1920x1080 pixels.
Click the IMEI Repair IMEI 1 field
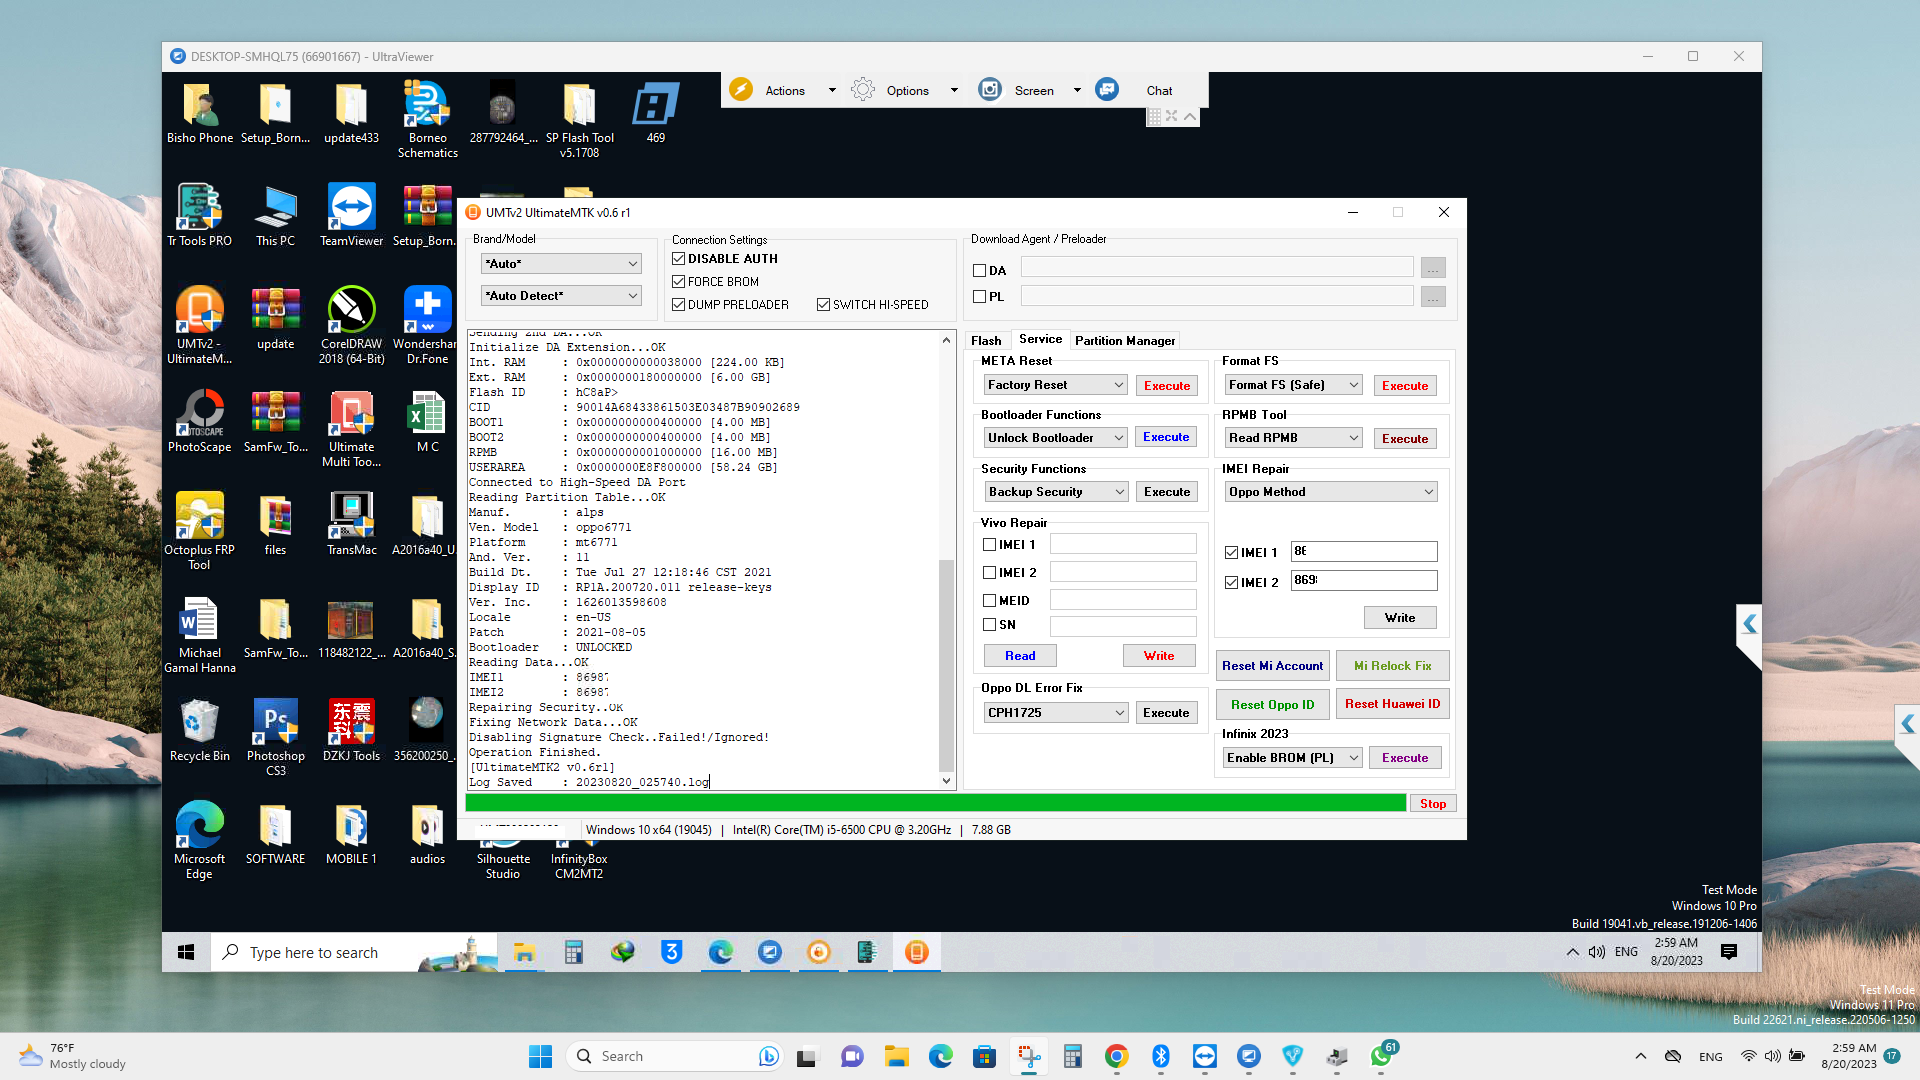tap(1364, 551)
